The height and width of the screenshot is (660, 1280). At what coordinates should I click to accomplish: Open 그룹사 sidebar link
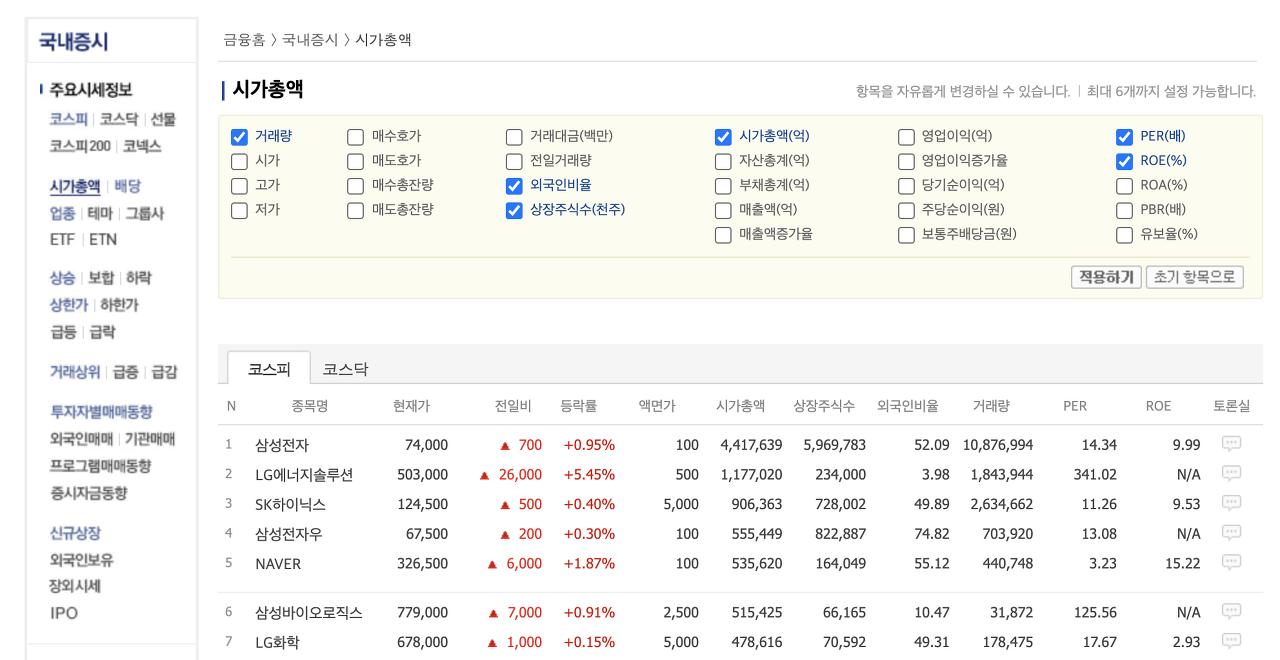[x=144, y=213]
